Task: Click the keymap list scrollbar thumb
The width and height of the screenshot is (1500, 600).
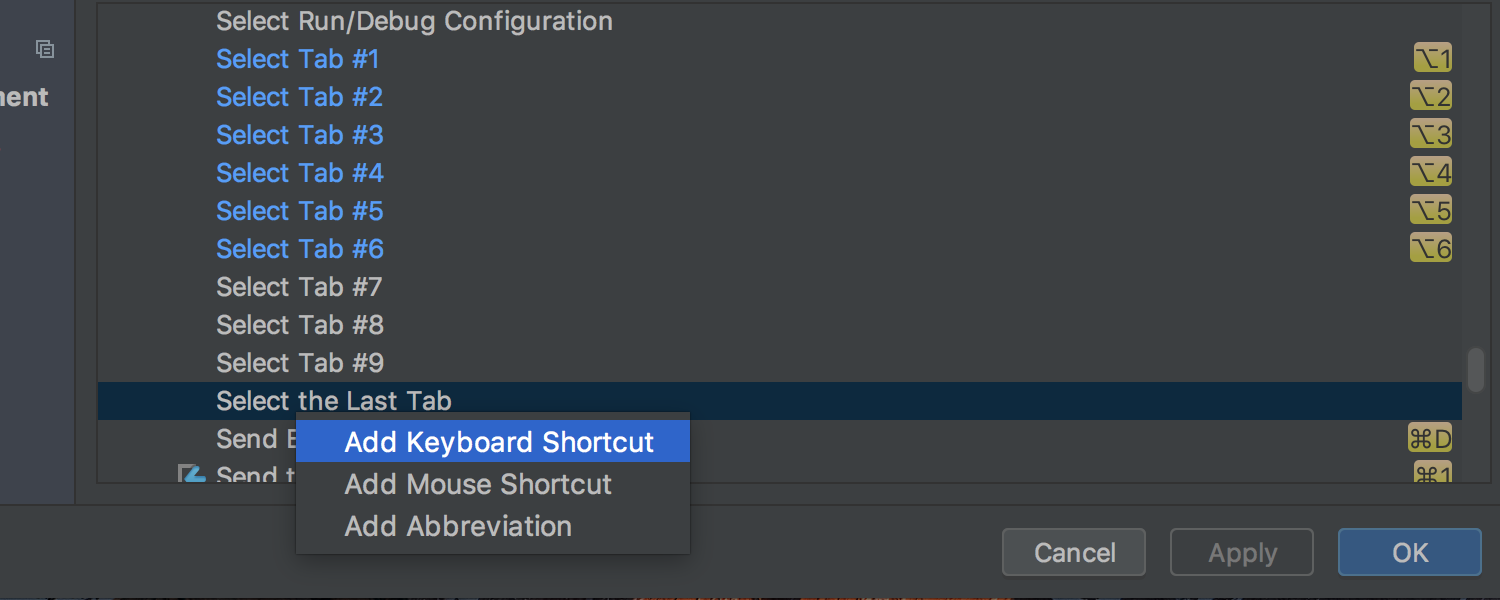Action: tap(1475, 369)
